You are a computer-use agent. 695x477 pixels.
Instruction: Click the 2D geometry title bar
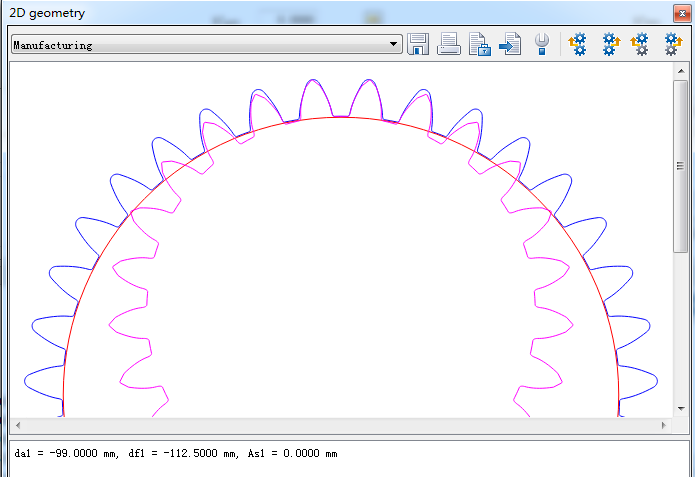coord(300,13)
